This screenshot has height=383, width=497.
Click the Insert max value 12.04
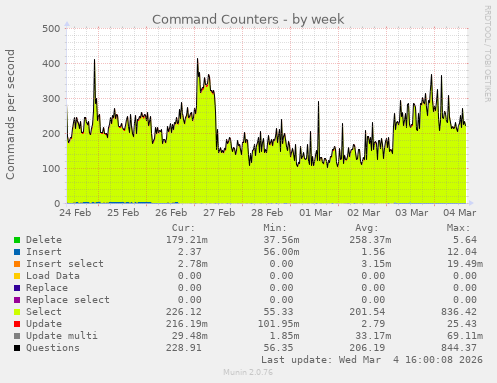point(462,252)
